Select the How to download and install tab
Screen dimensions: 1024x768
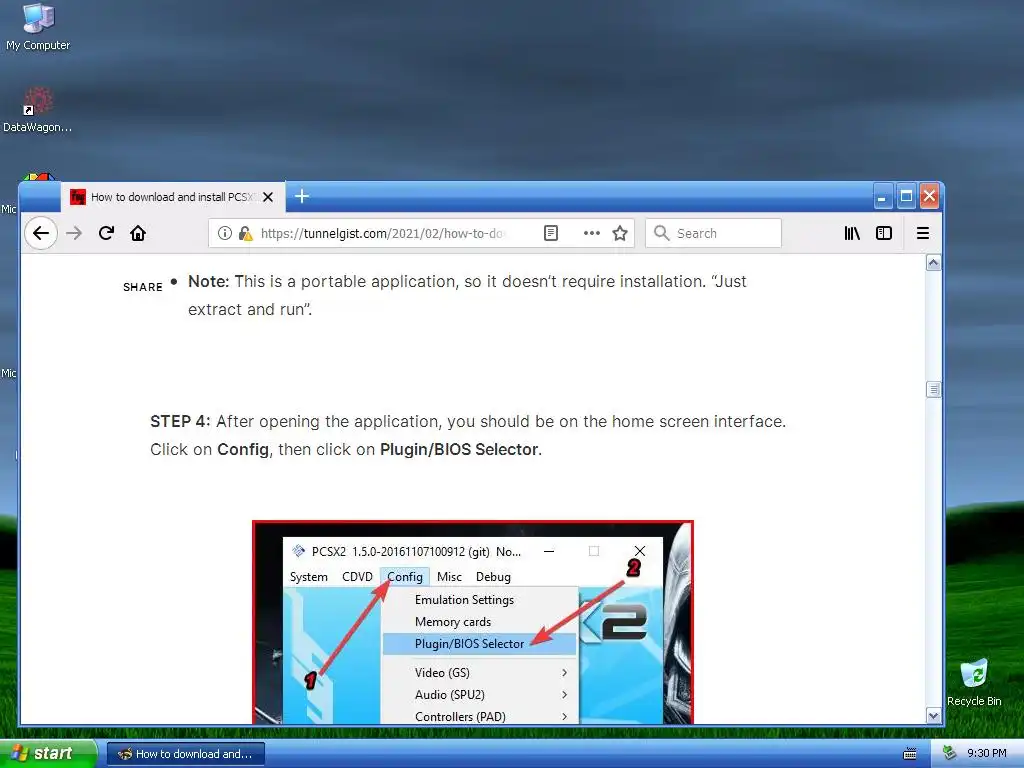click(173, 197)
